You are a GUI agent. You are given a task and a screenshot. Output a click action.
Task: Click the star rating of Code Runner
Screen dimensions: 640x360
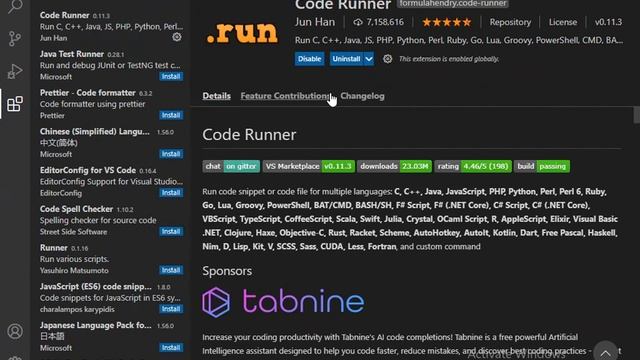[x=447, y=22]
